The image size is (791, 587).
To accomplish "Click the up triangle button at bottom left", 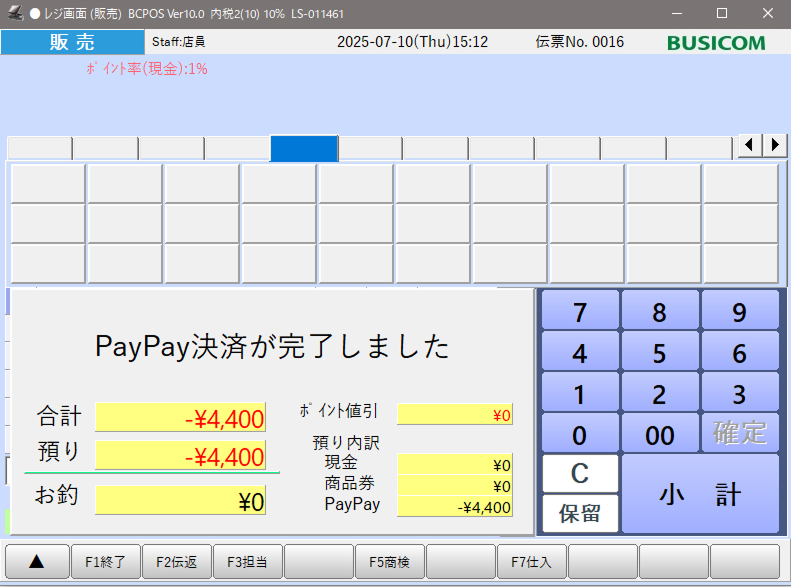I will [38, 562].
